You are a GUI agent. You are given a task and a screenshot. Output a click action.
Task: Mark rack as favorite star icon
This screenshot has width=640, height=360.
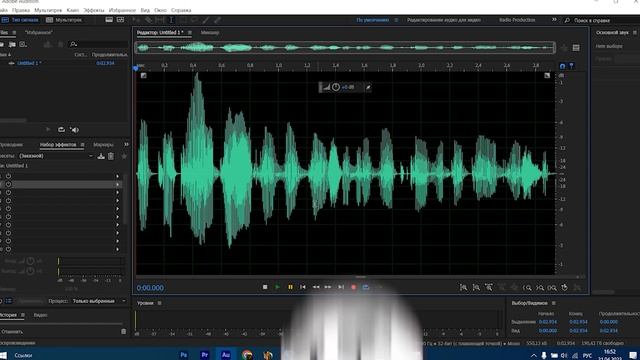pos(124,156)
